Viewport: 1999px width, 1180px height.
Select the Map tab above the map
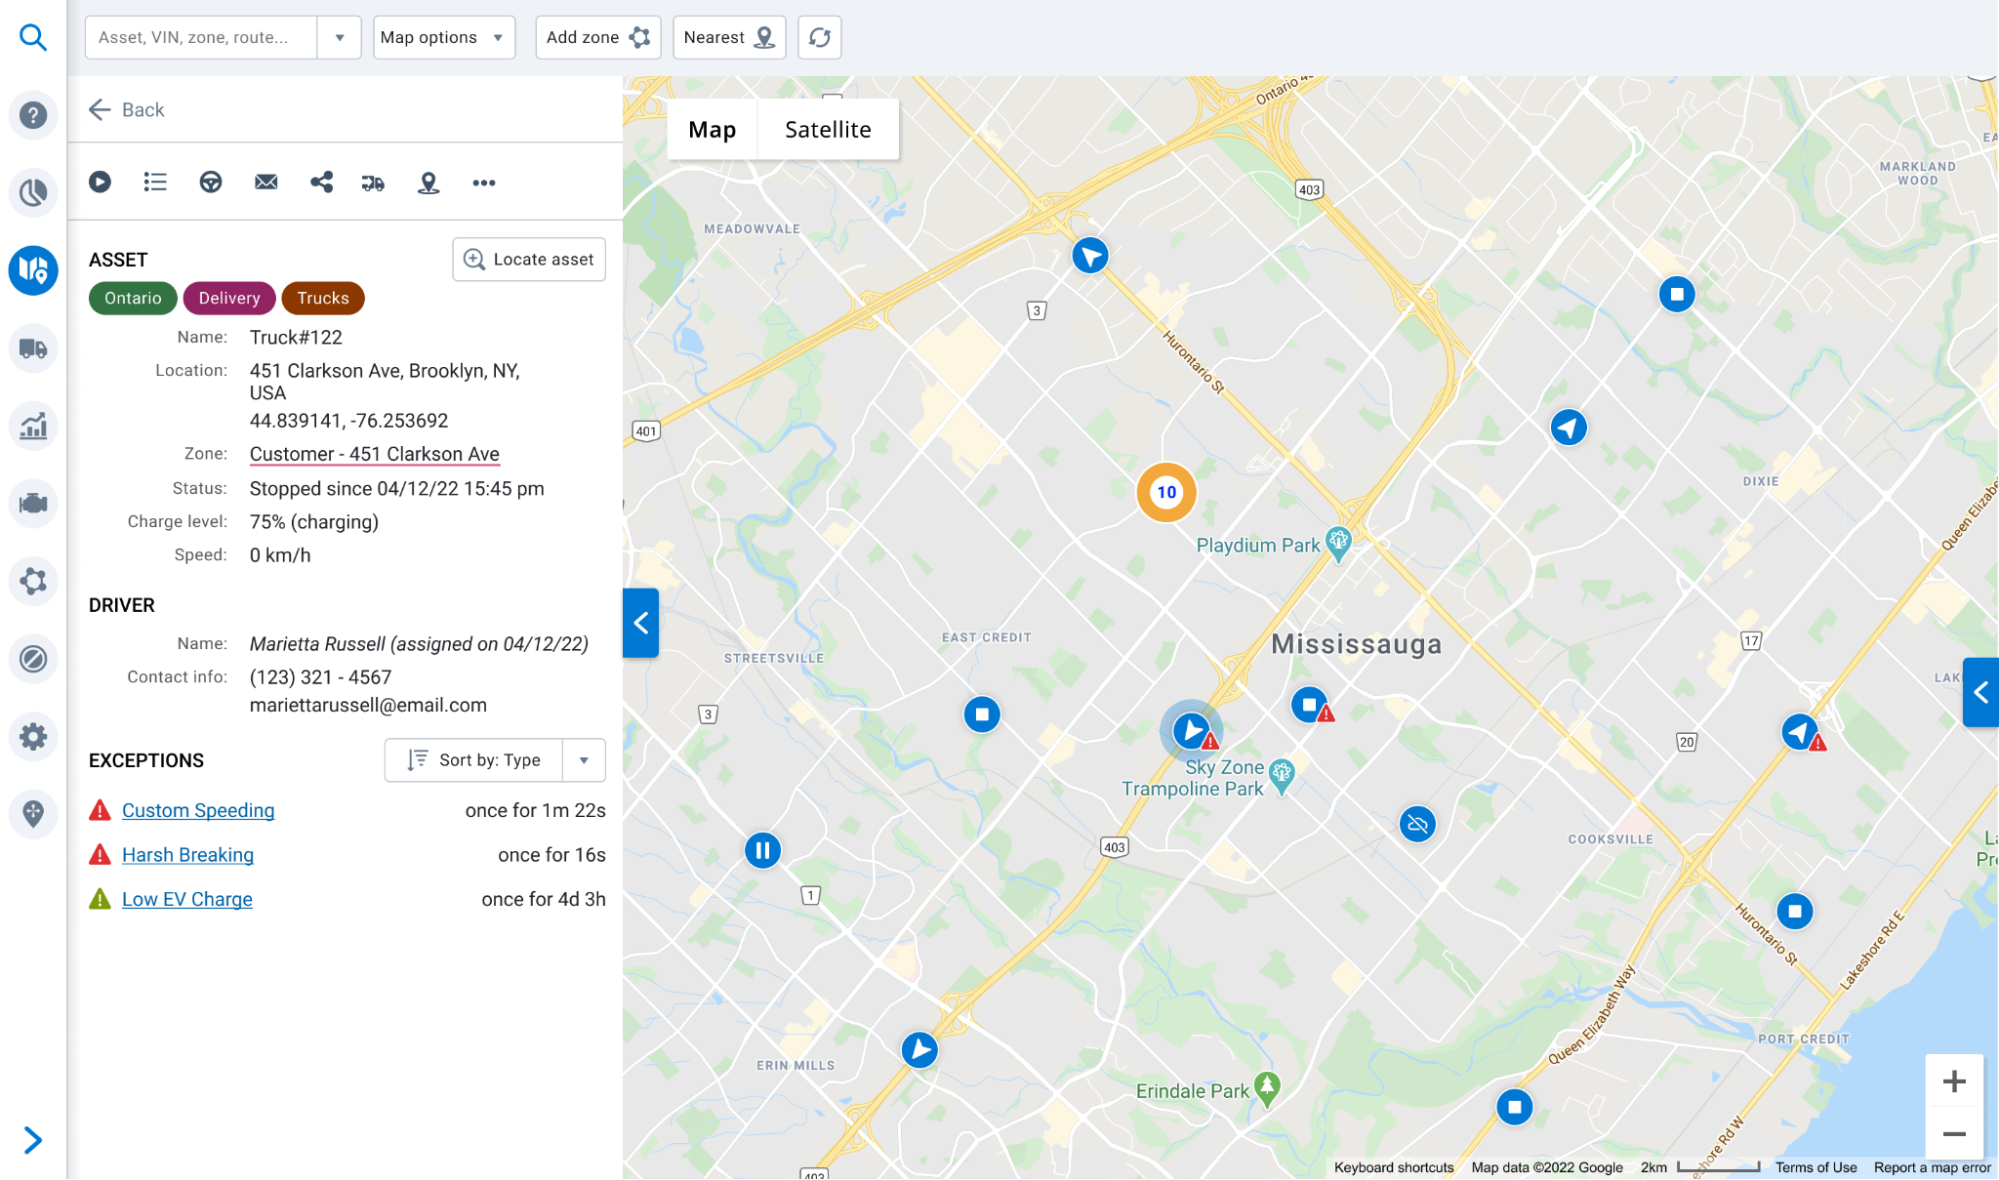pyautogui.click(x=711, y=129)
